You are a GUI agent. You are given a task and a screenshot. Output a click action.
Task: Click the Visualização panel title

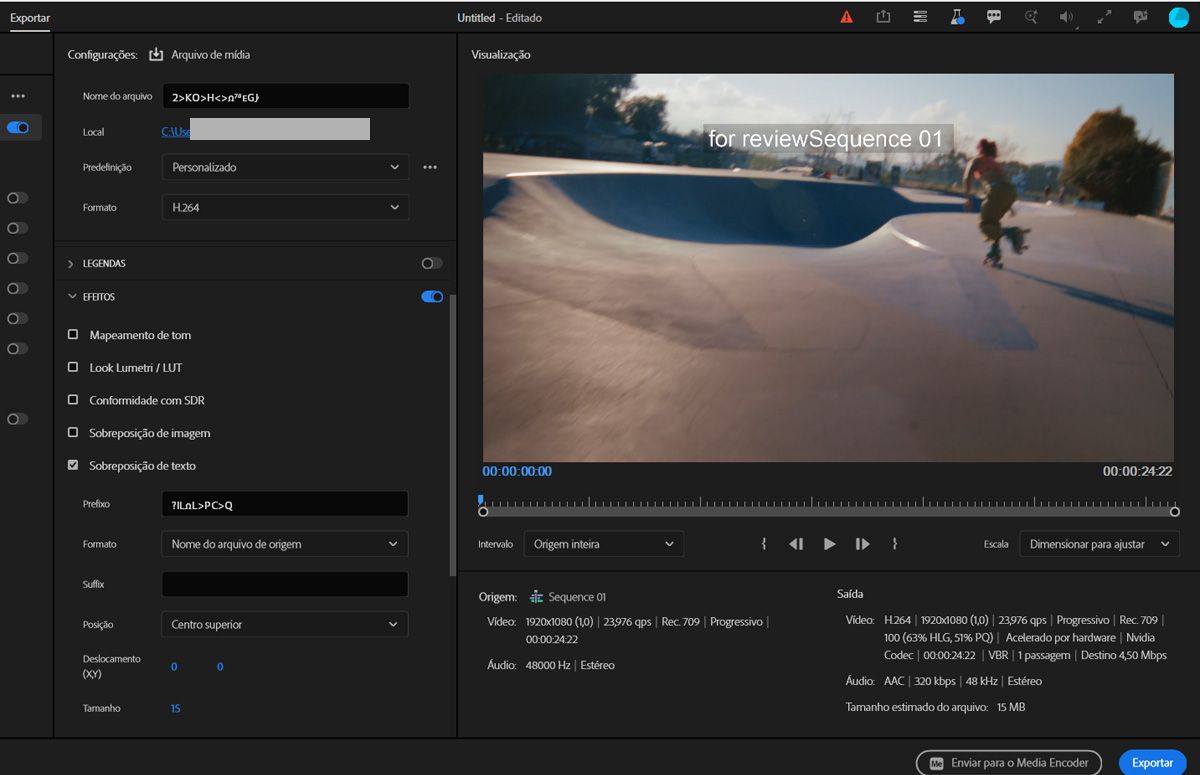[x=501, y=55]
